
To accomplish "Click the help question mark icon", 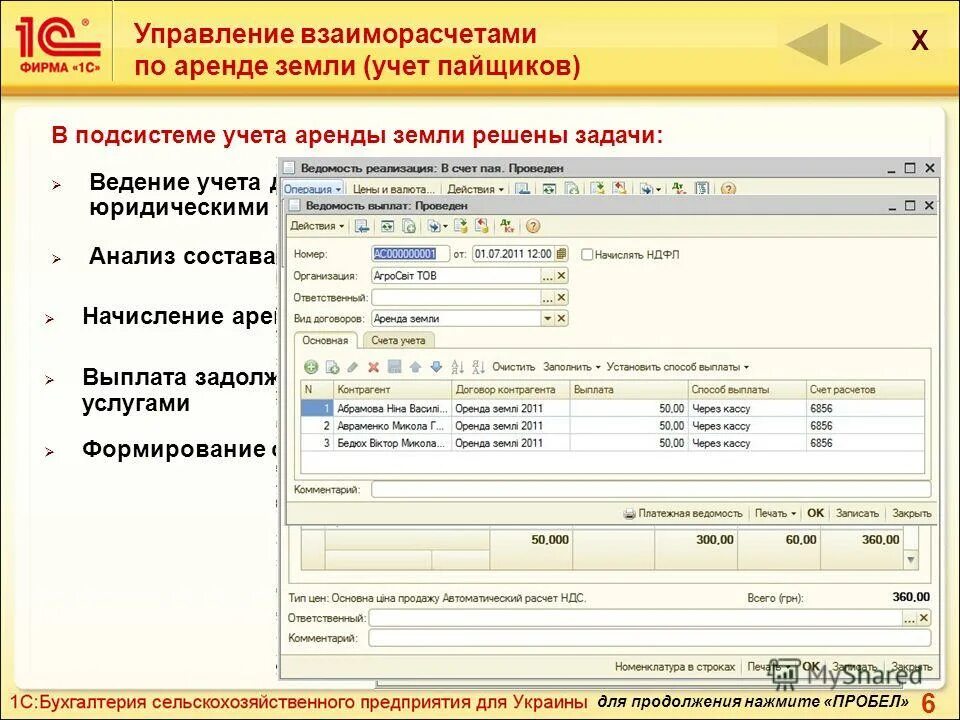I will (x=532, y=227).
